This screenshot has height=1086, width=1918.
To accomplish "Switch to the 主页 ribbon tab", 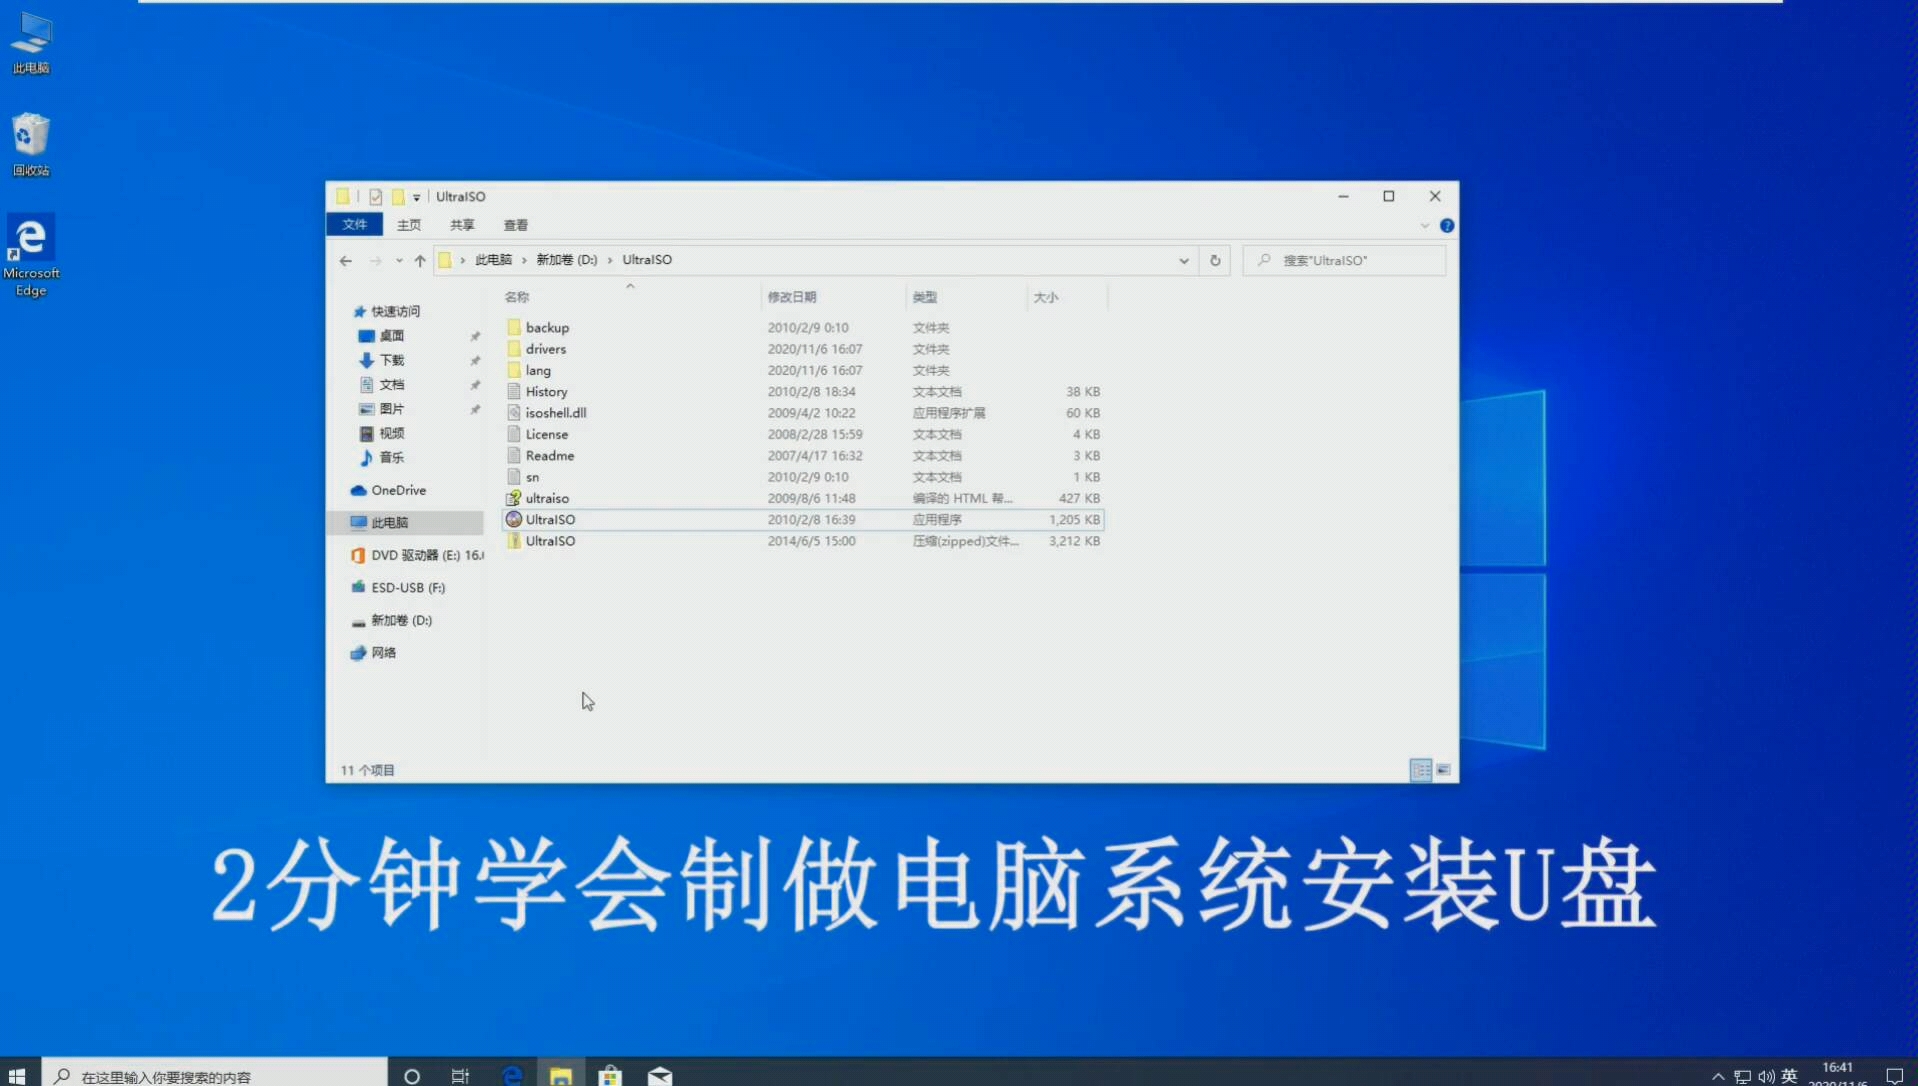I will point(409,225).
